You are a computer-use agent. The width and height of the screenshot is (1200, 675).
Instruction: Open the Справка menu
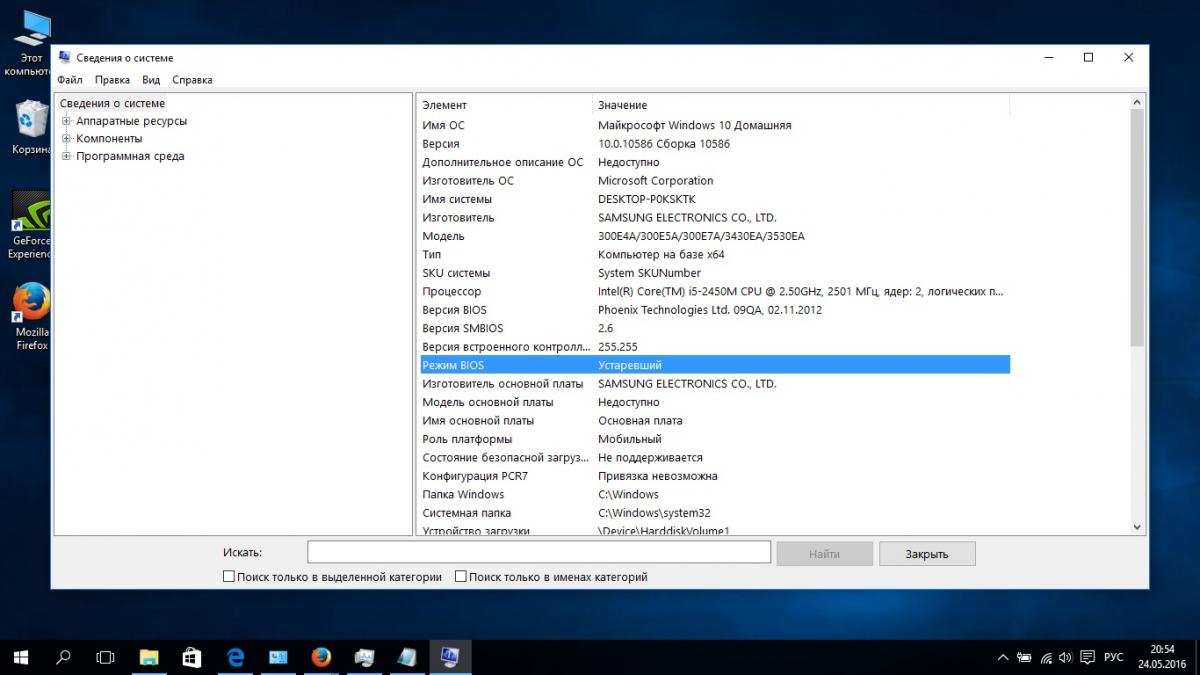(x=192, y=80)
